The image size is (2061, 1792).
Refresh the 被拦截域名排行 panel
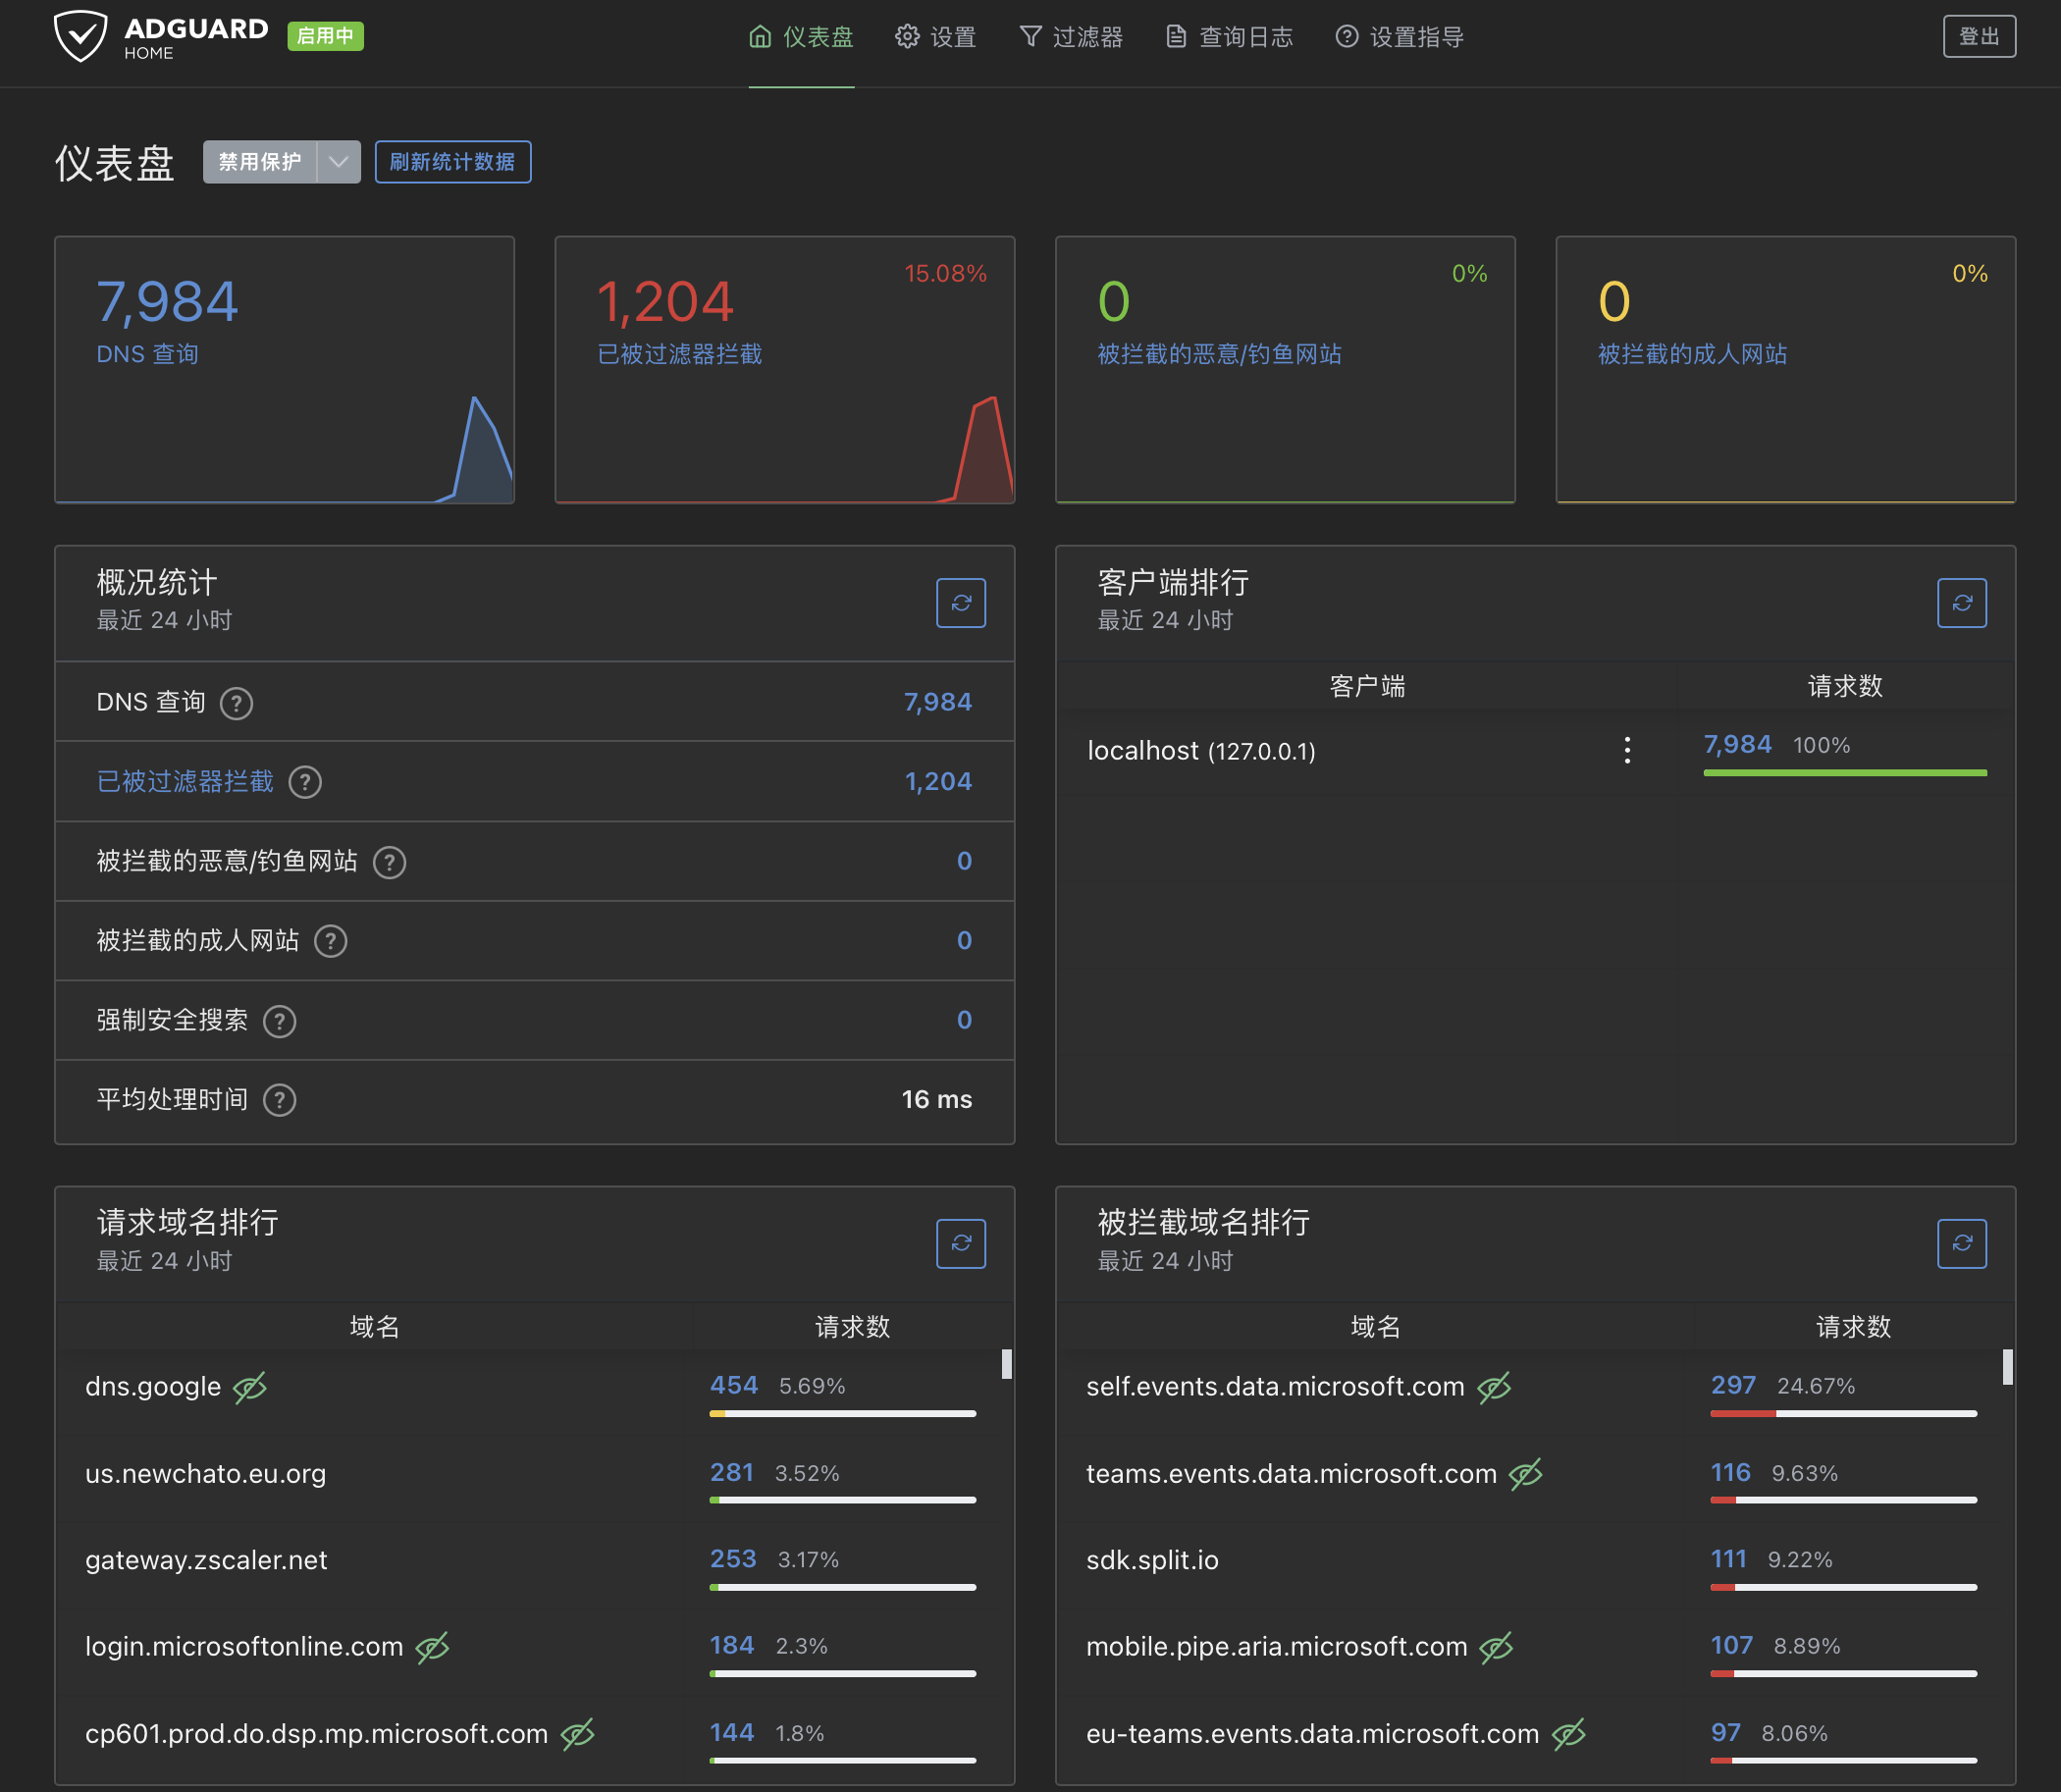tap(1961, 1243)
